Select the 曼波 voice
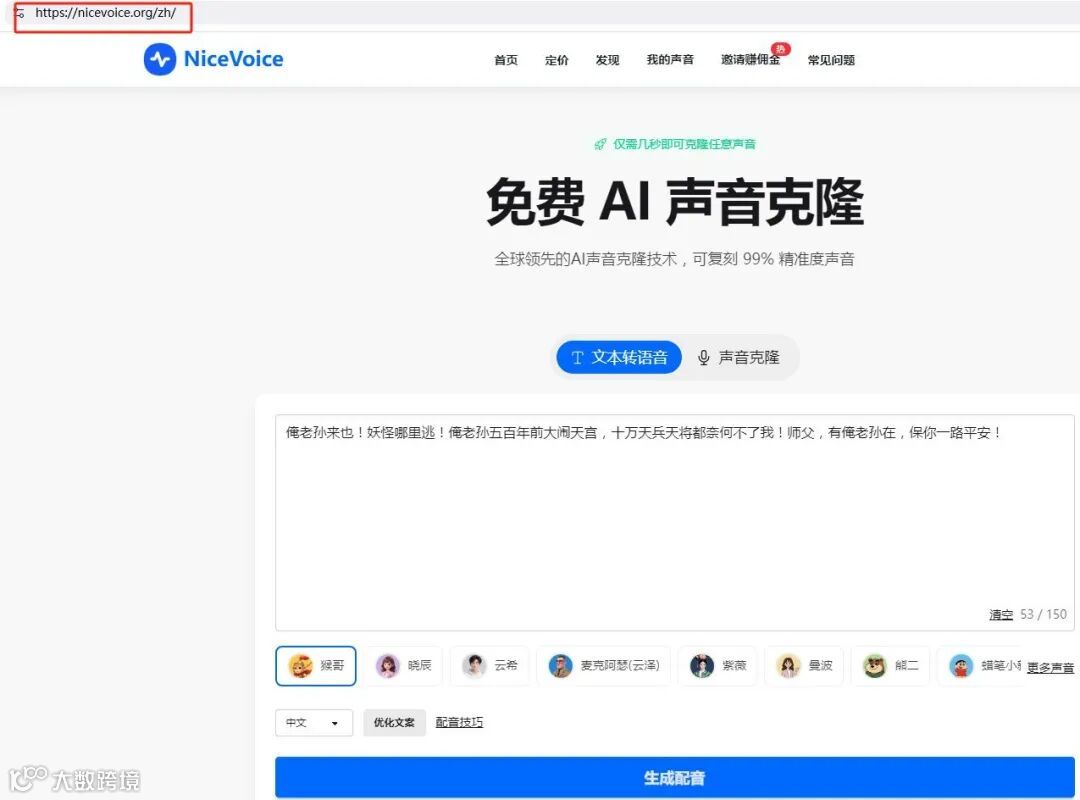Image resolution: width=1080 pixels, height=800 pixels. 804,666
